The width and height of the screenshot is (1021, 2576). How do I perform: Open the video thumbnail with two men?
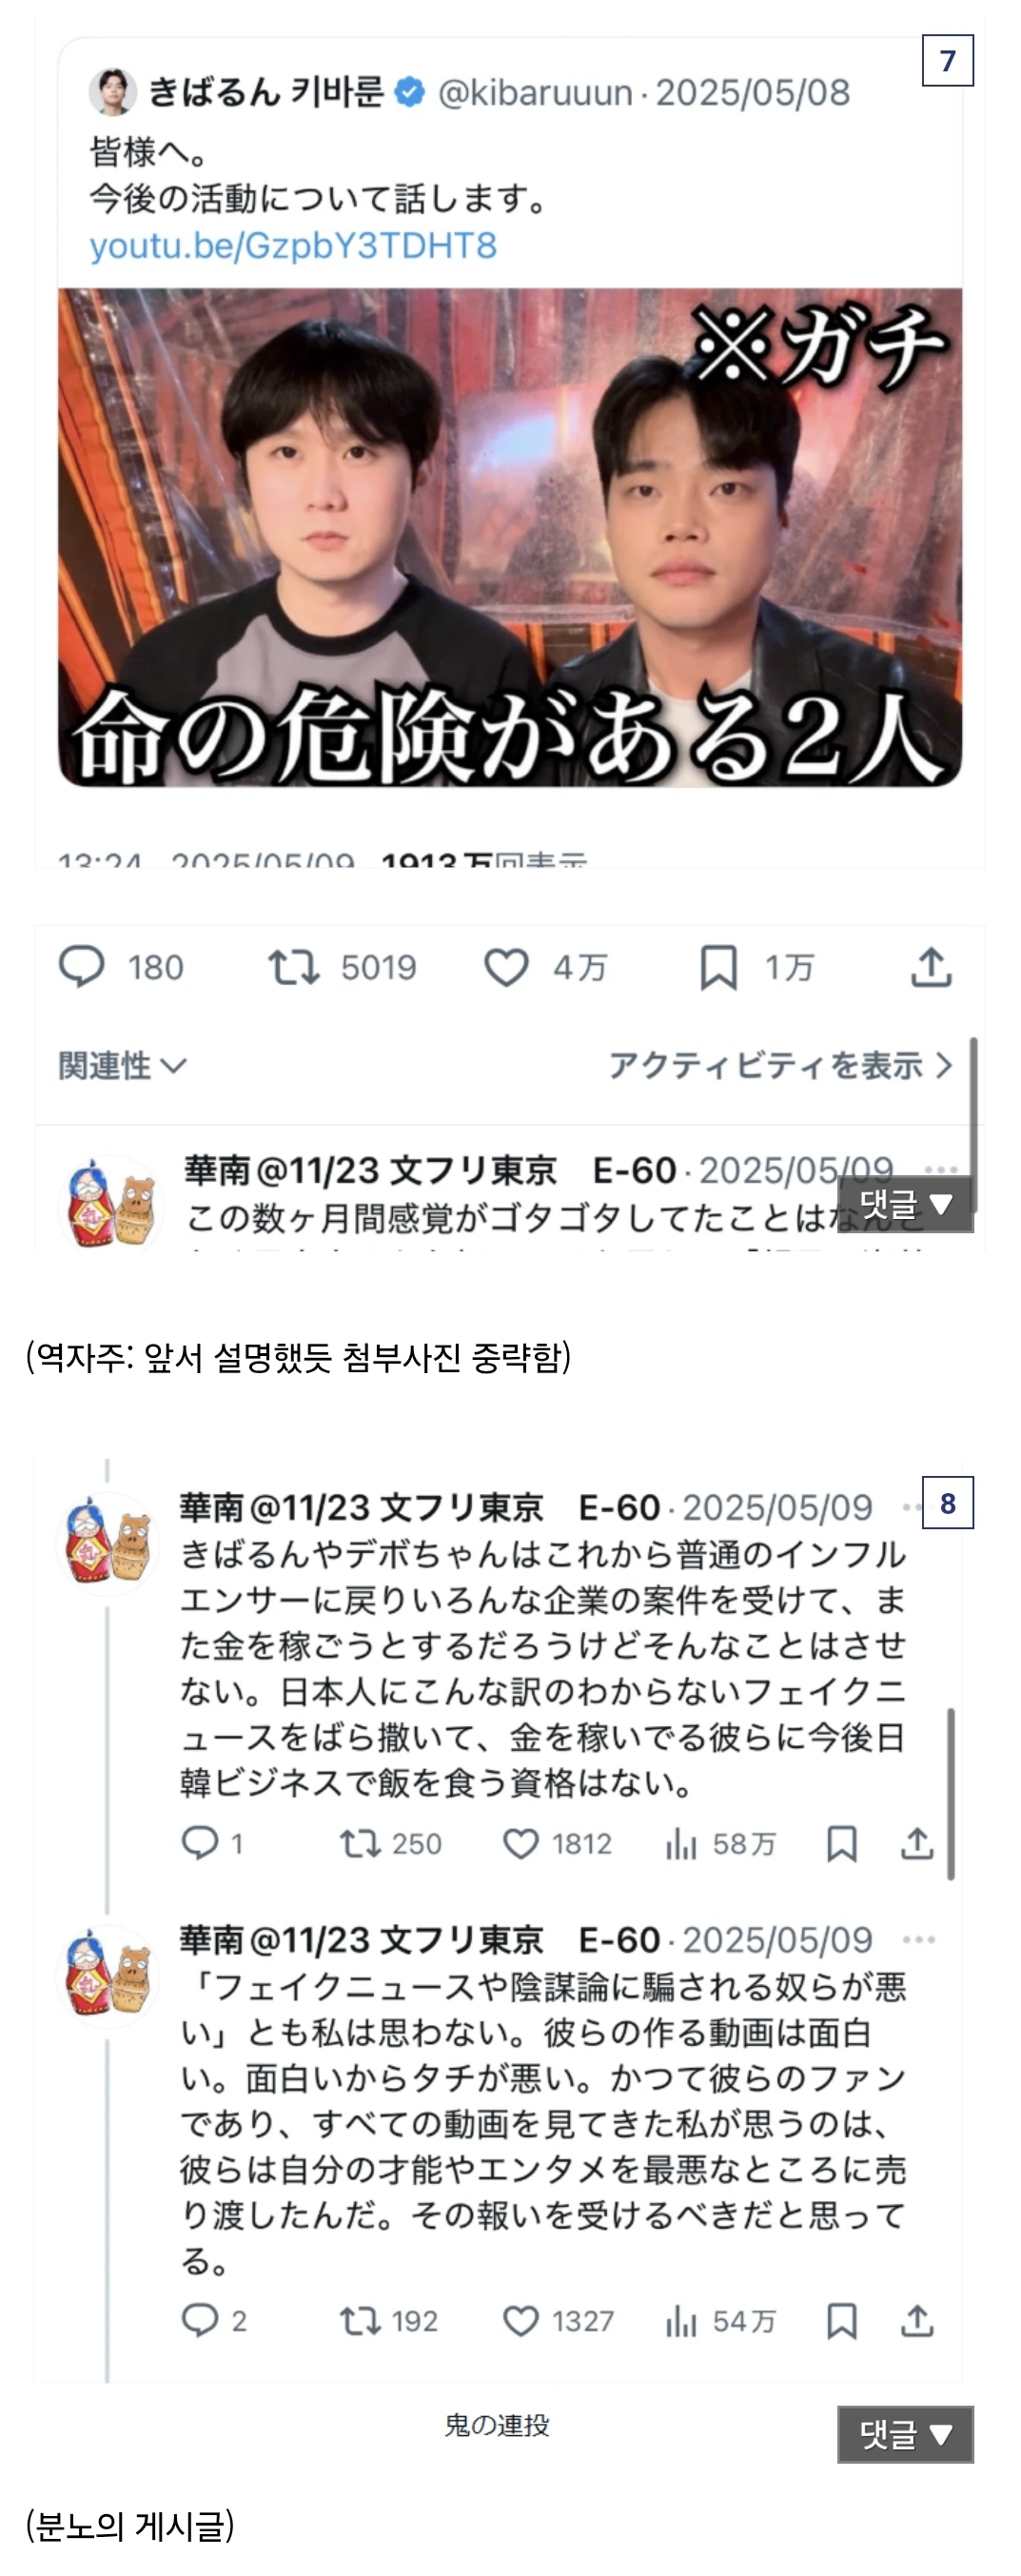point(510,537)
